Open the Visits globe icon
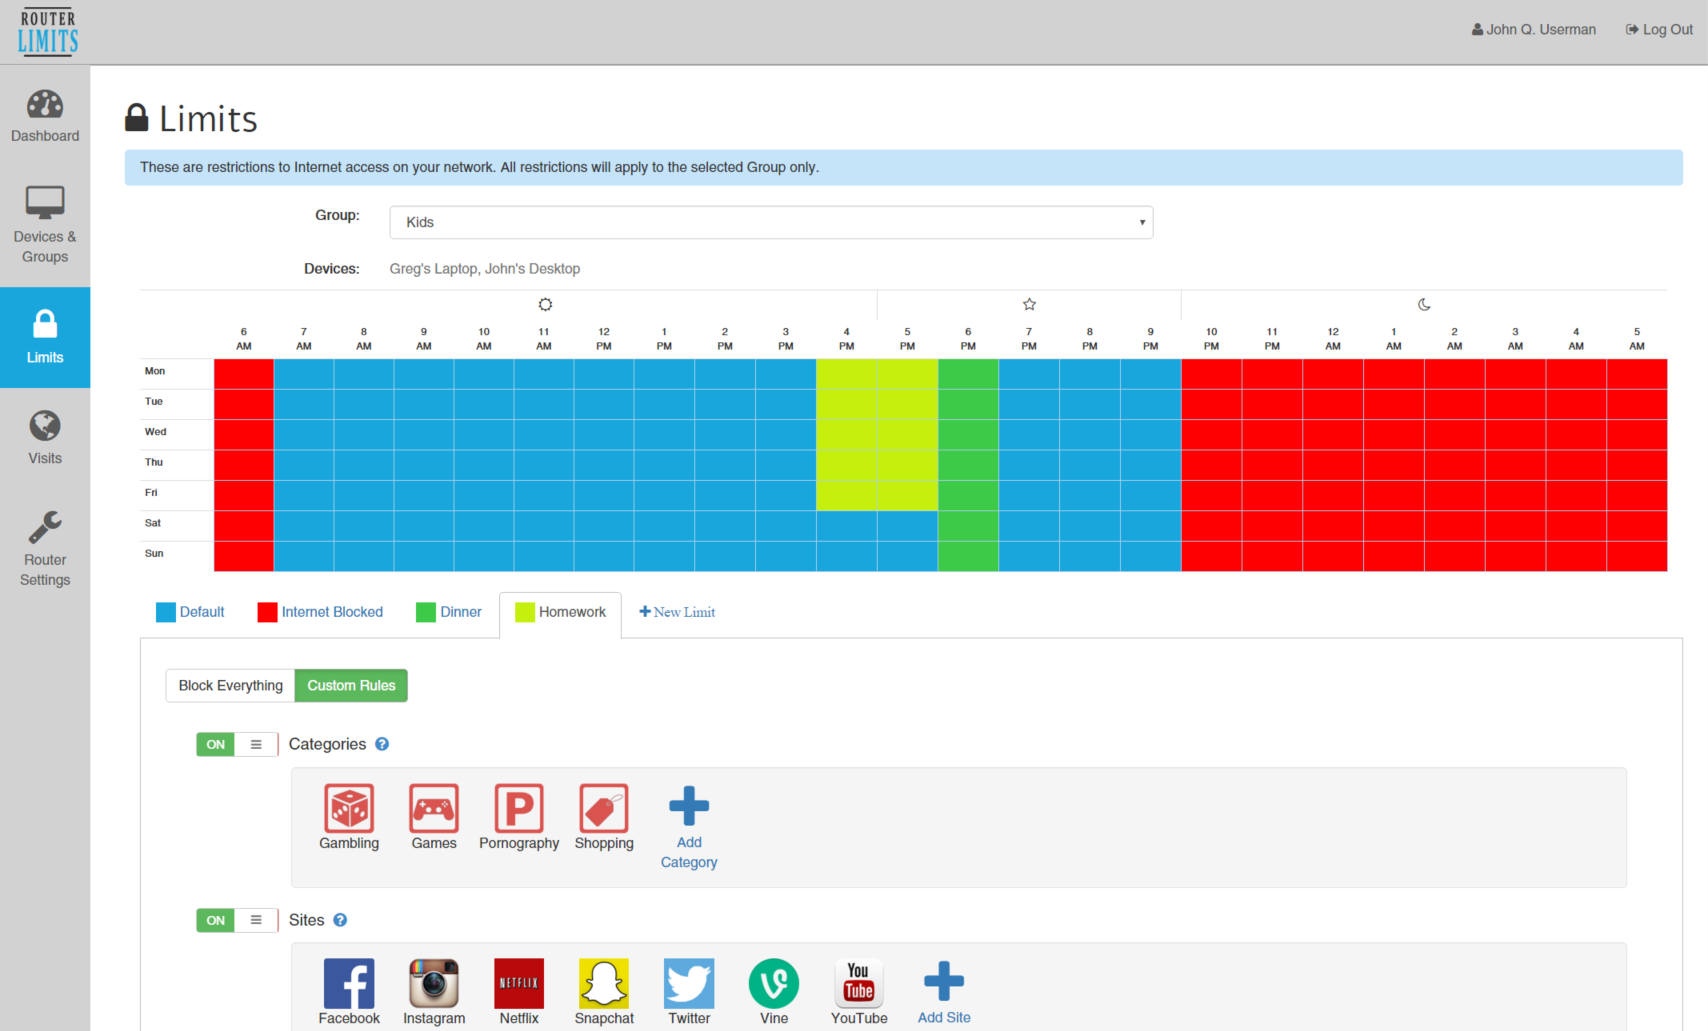The height and width of the screenshot is (1031, 1708). click(45, 427)
